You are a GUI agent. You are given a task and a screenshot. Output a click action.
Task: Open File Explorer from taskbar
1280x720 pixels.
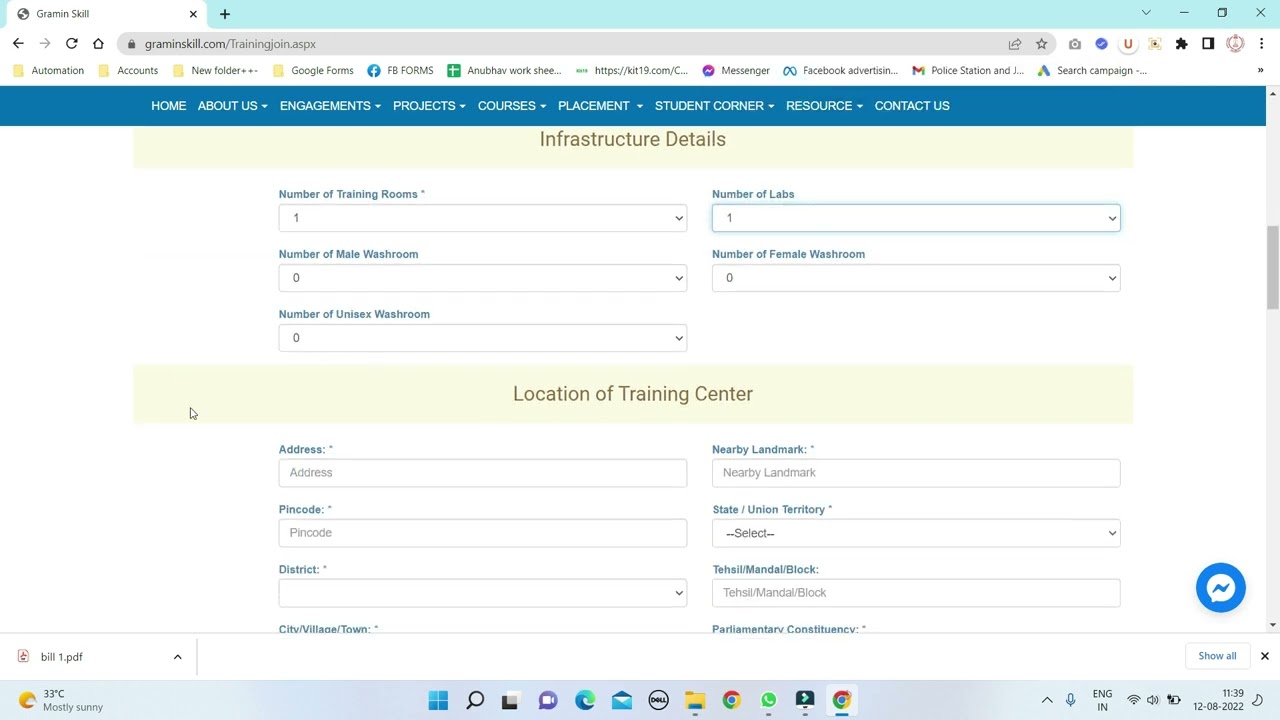point(695,700)
